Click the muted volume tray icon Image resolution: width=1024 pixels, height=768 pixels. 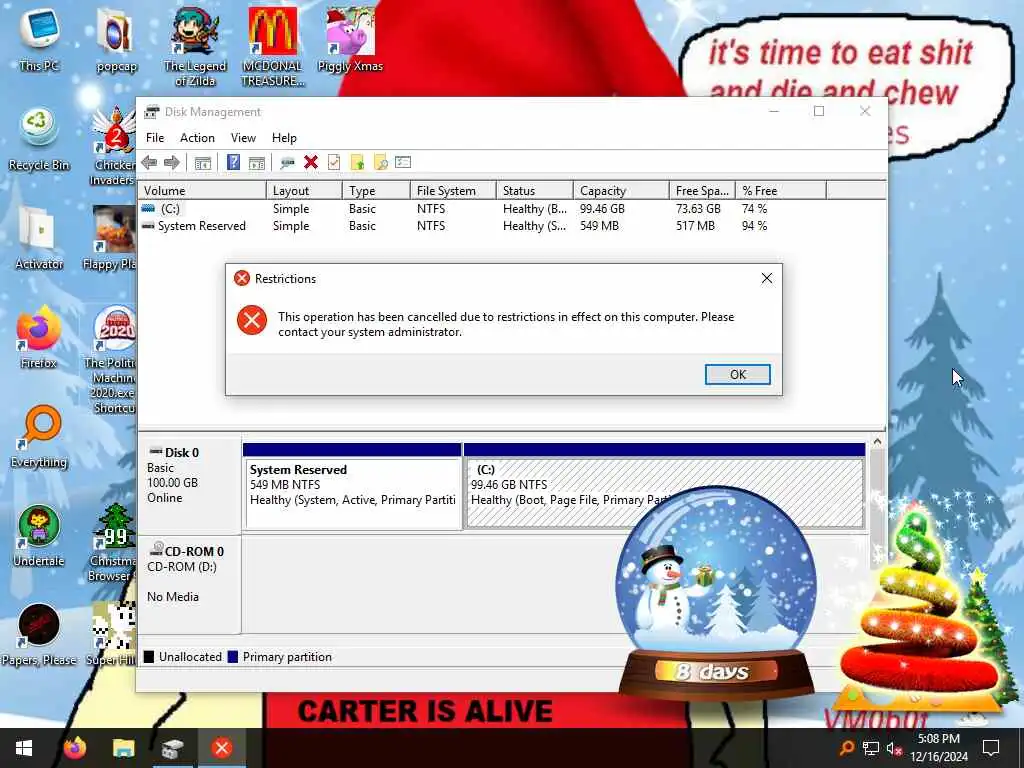pos(893,748)
